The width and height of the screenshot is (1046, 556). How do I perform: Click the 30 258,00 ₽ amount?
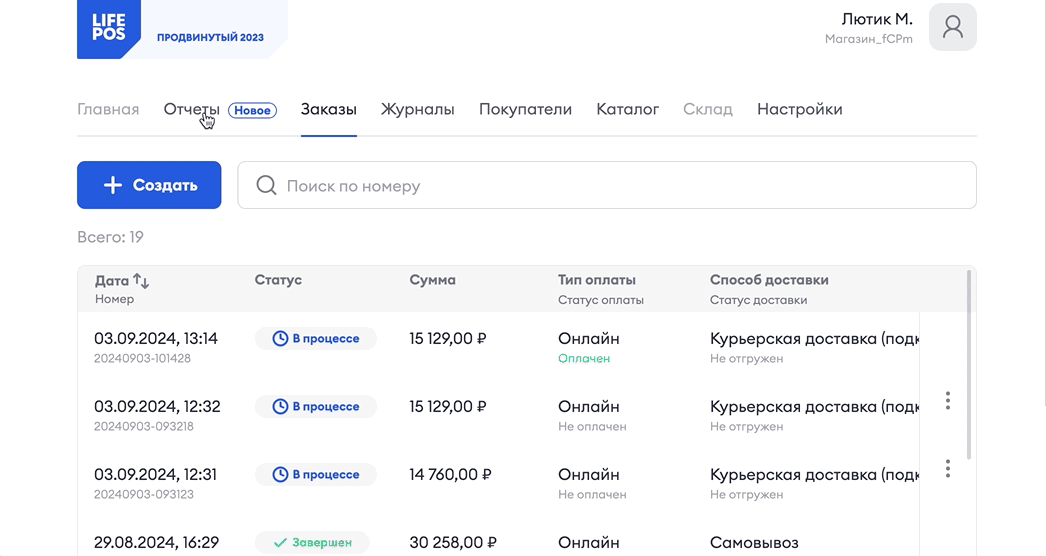(453, 543)
